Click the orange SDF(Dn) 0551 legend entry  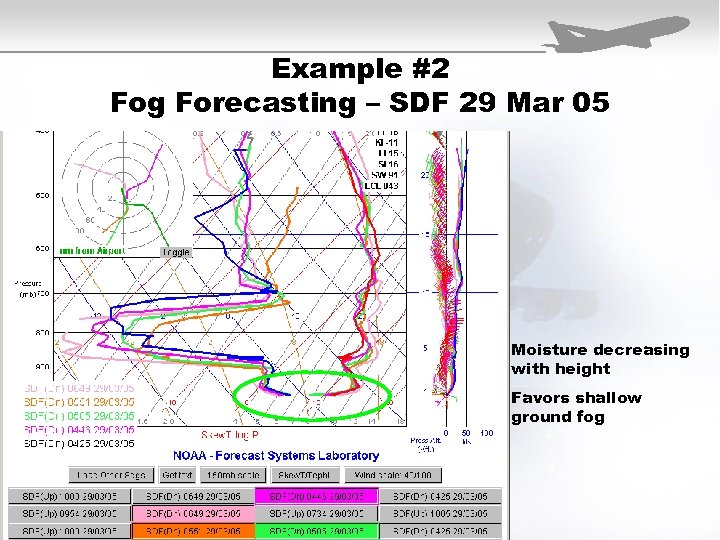pos(79,402)
